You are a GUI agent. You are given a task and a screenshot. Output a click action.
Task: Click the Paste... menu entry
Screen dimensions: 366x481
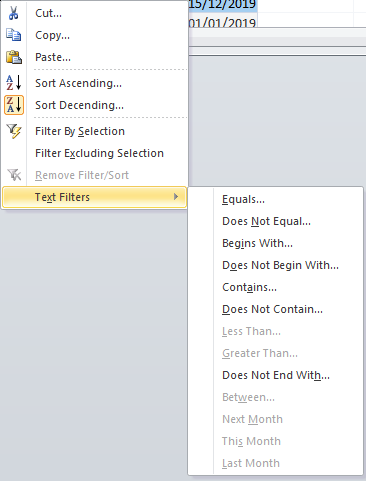coord(53,57)
